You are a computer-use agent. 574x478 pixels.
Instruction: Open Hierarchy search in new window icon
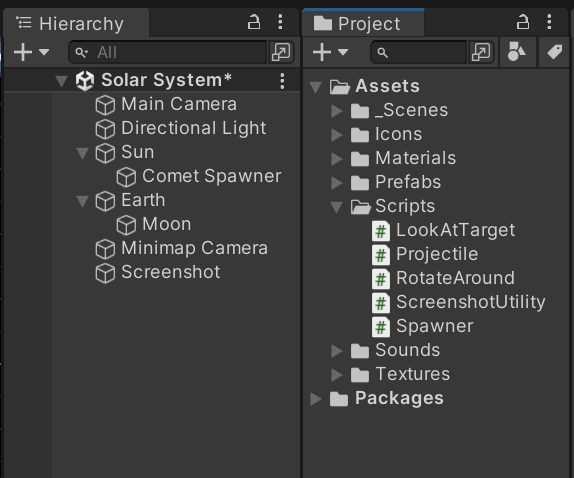(x=281, y=52)
